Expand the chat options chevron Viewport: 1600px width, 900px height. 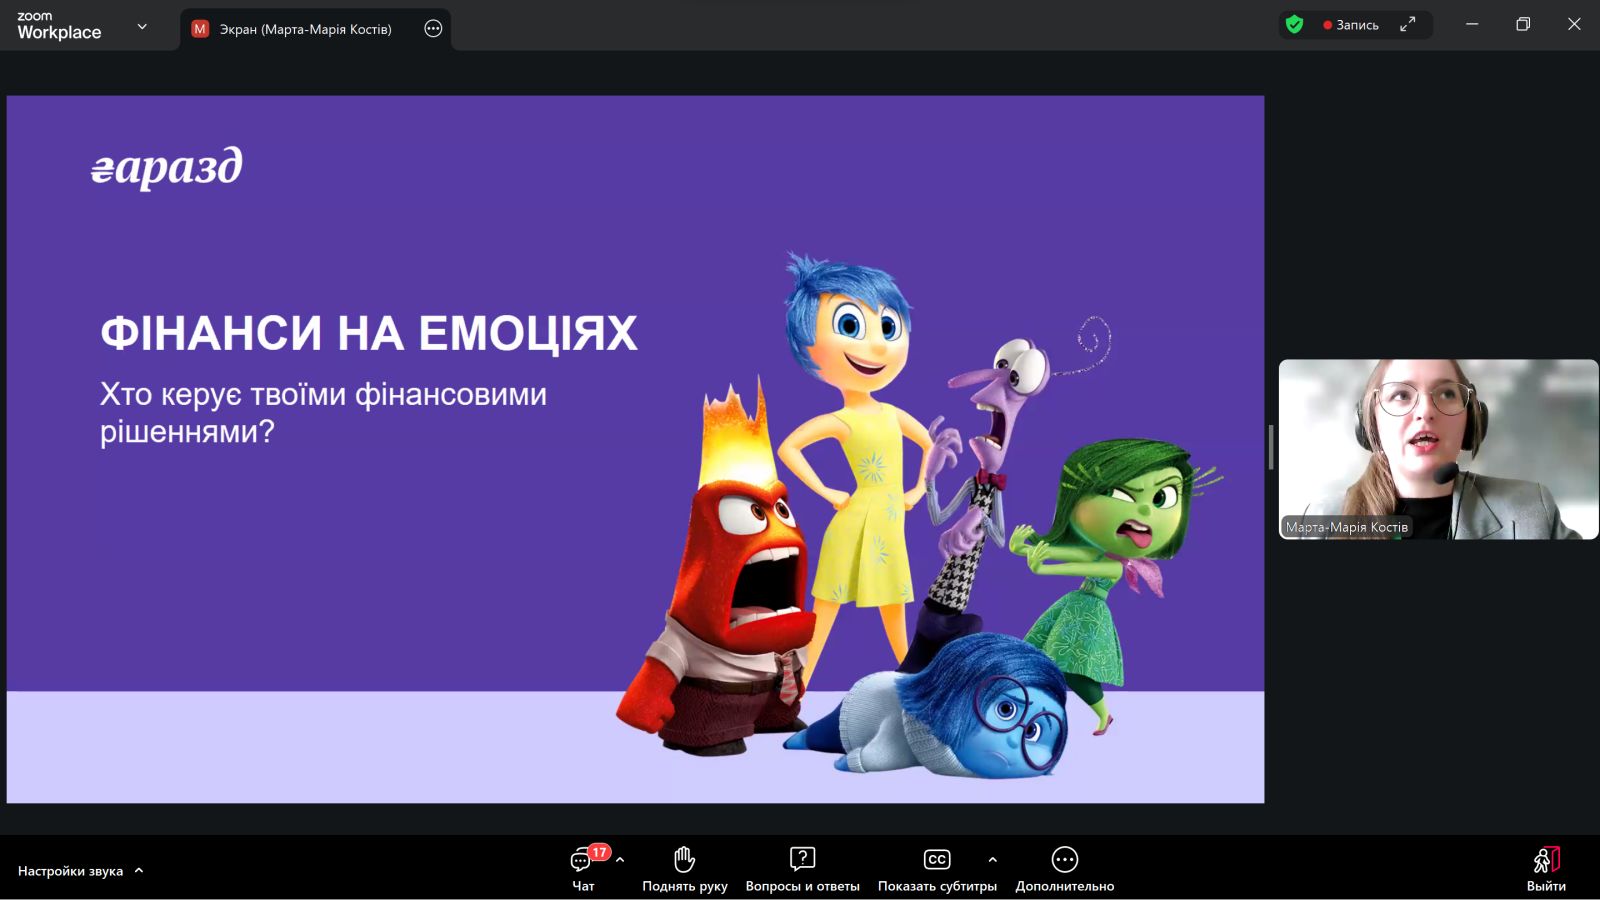(x=620, y=860)
